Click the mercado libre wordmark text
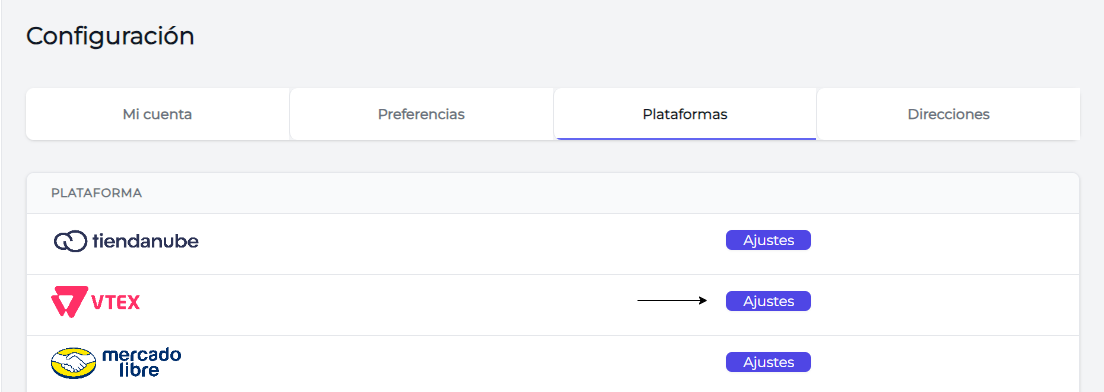This screenshot has height=392, width=1104. [142, 362]
